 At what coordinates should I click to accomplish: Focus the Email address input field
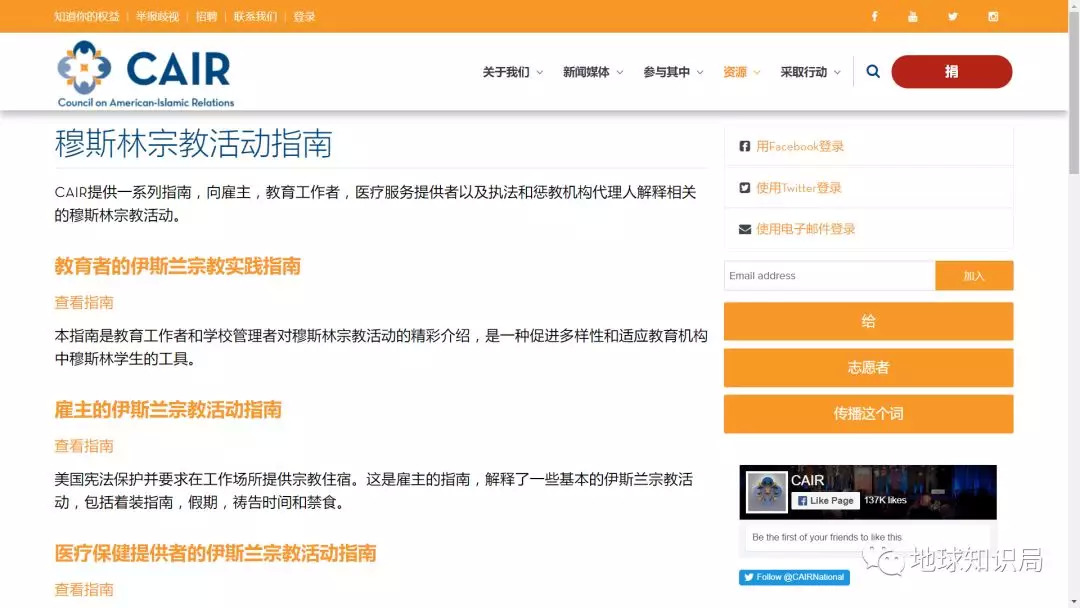[x=829, y=275]
